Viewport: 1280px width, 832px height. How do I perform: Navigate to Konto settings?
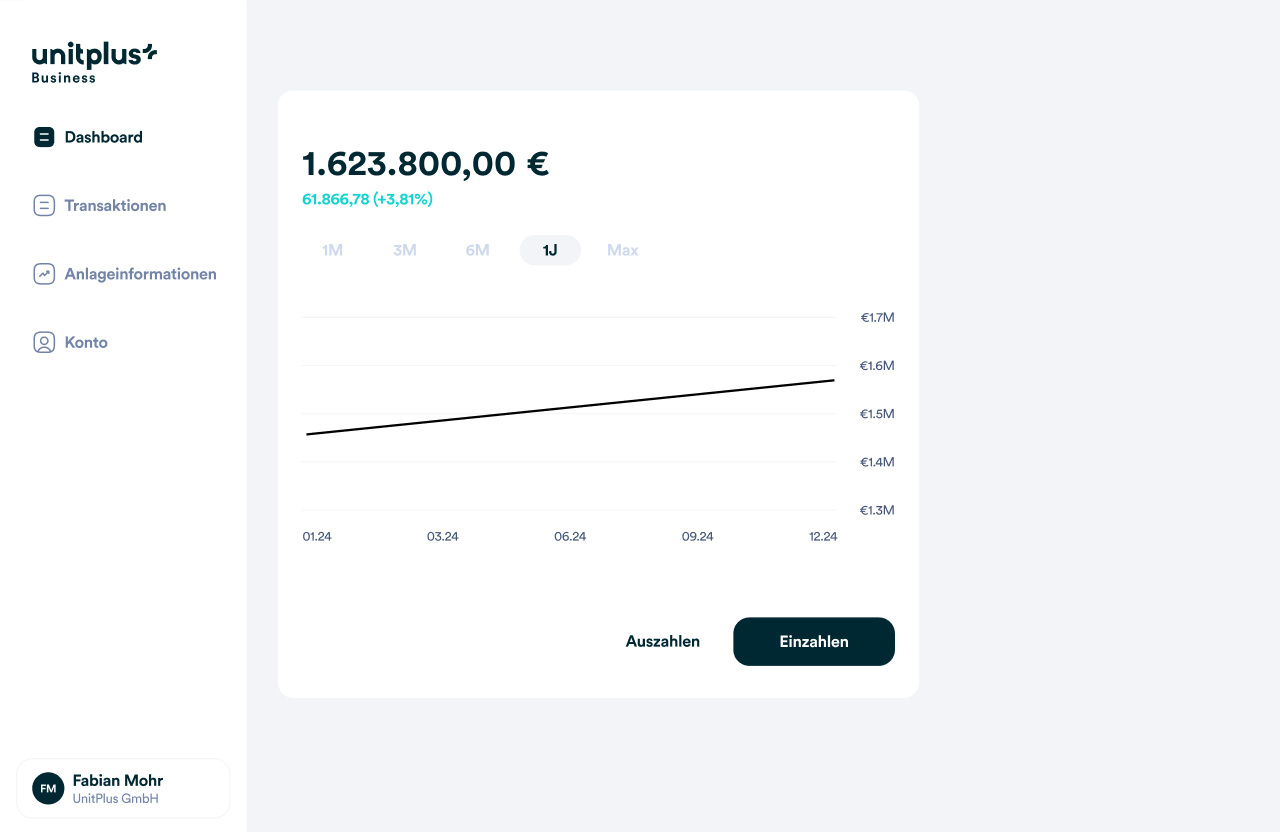point(86,342)
